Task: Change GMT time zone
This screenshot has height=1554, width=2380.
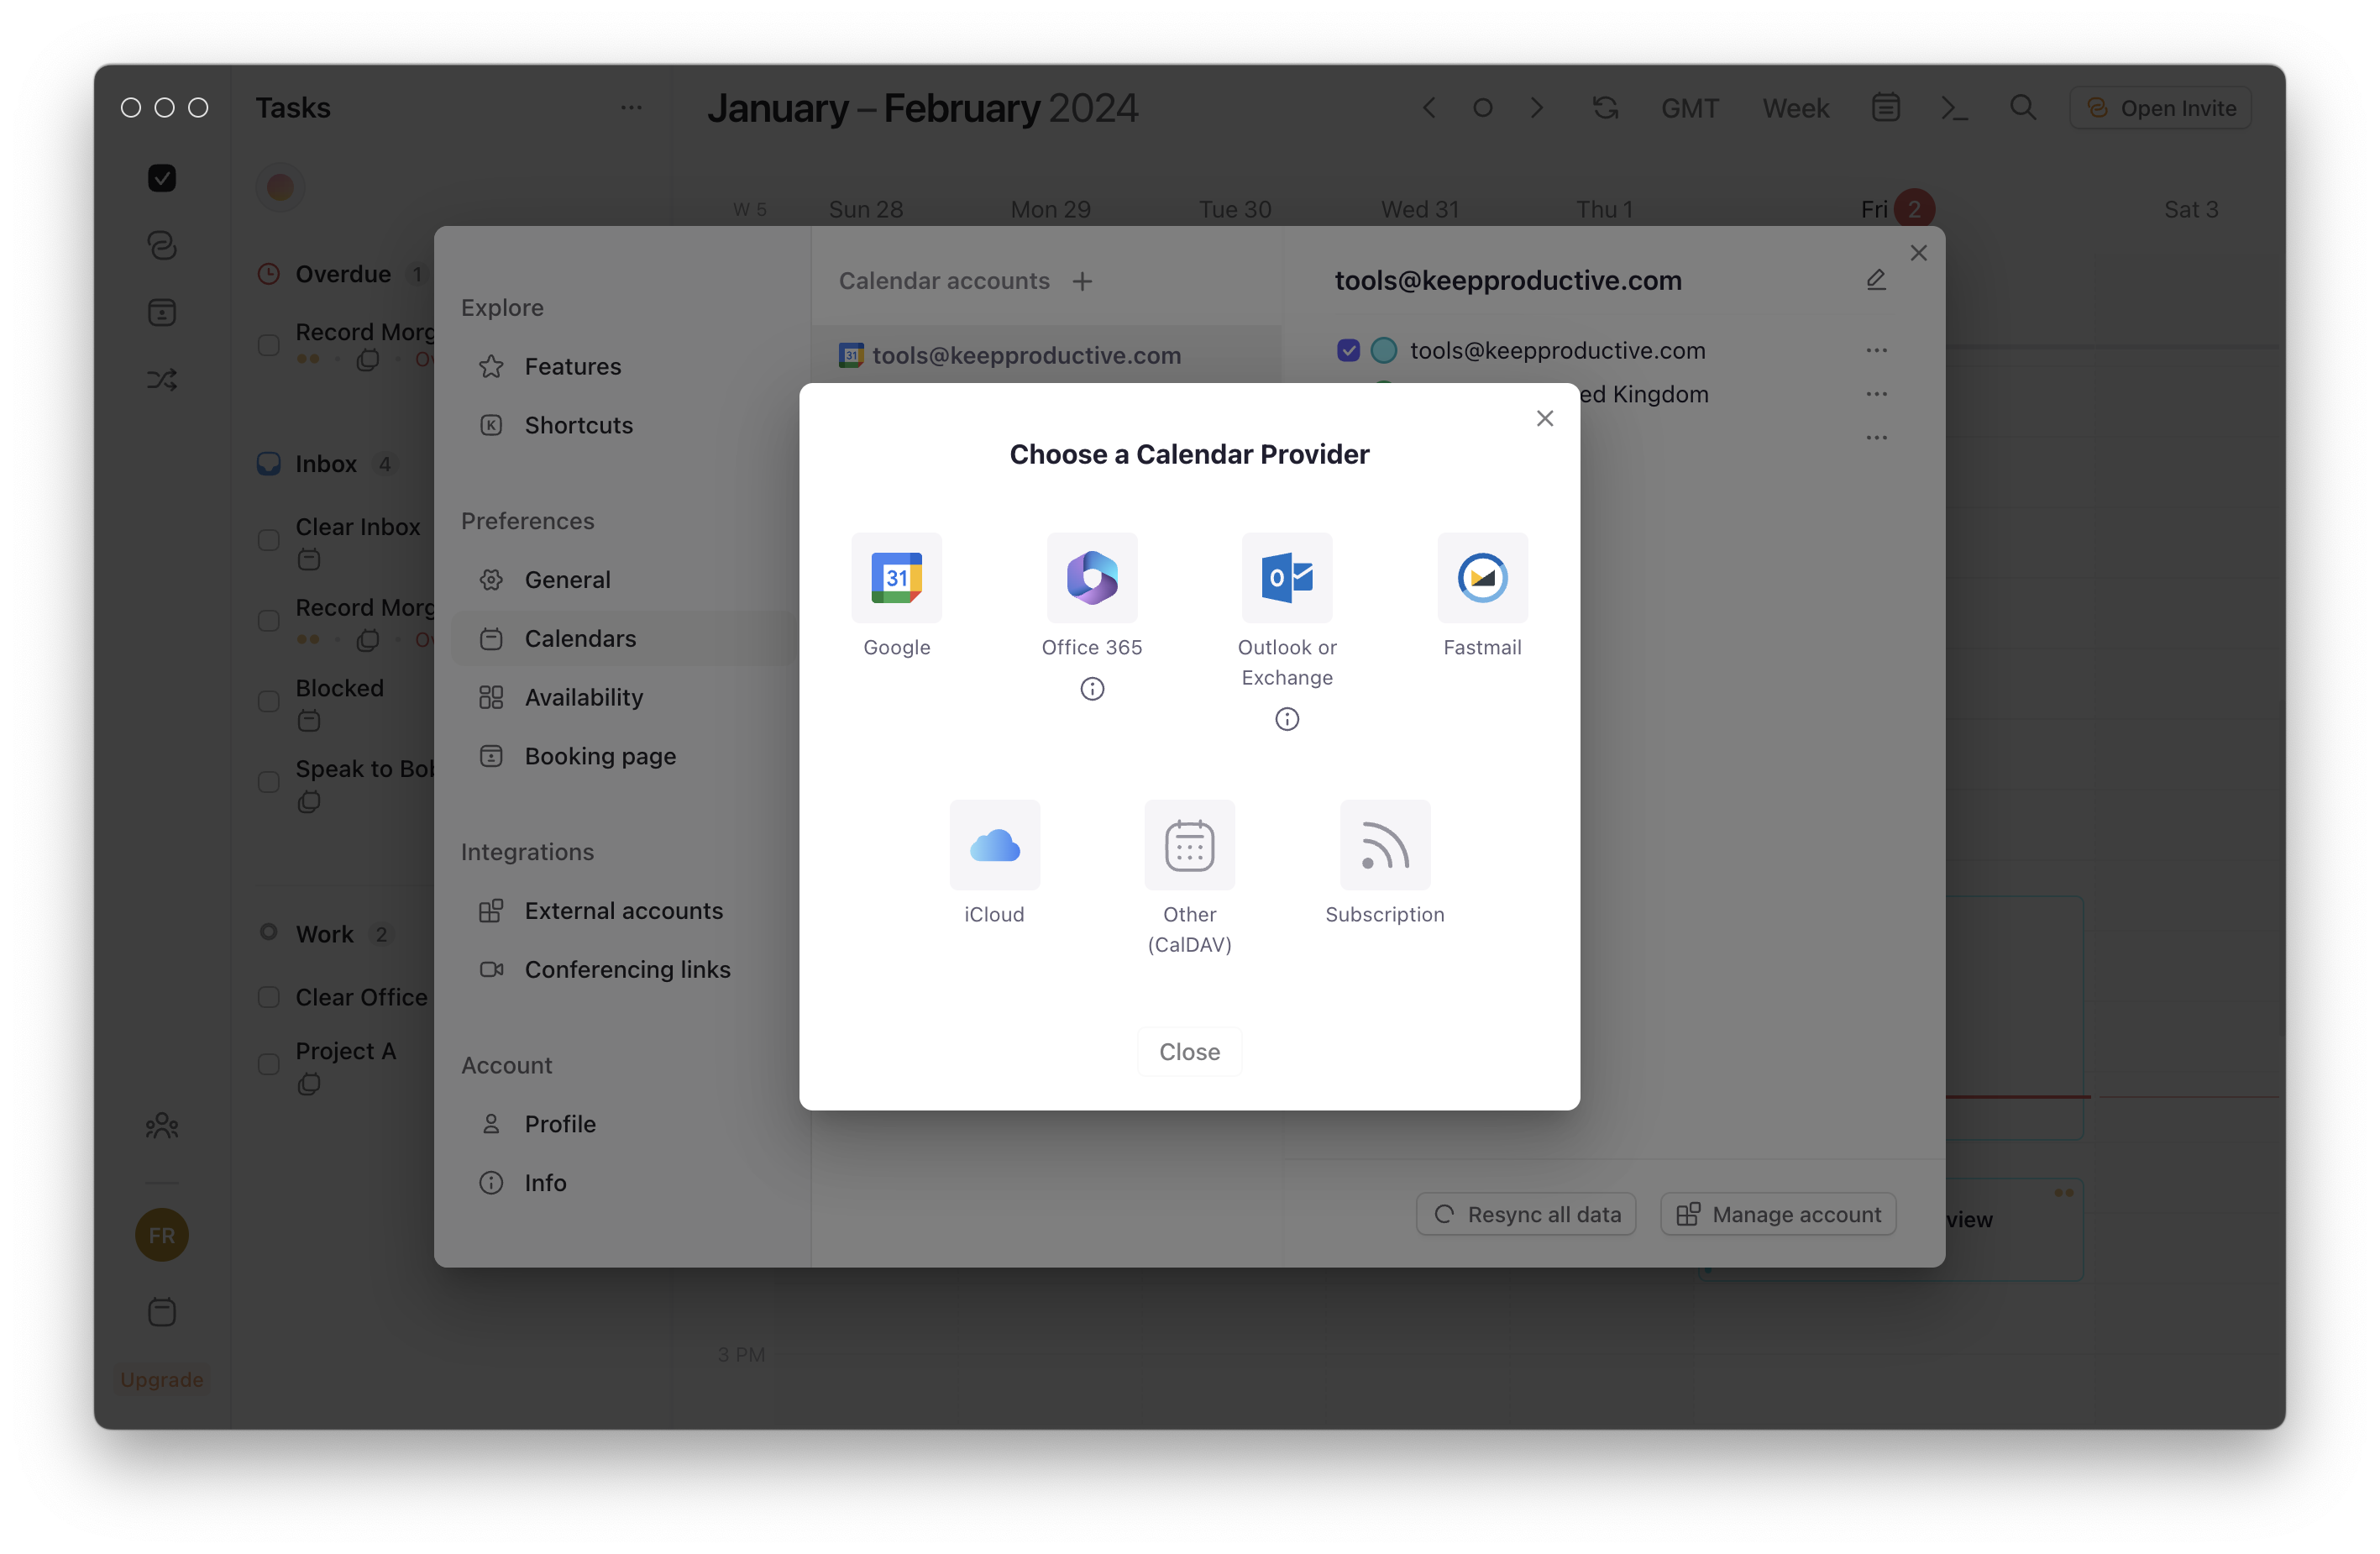Action: pyautogui.click(x=1689, y=108)
